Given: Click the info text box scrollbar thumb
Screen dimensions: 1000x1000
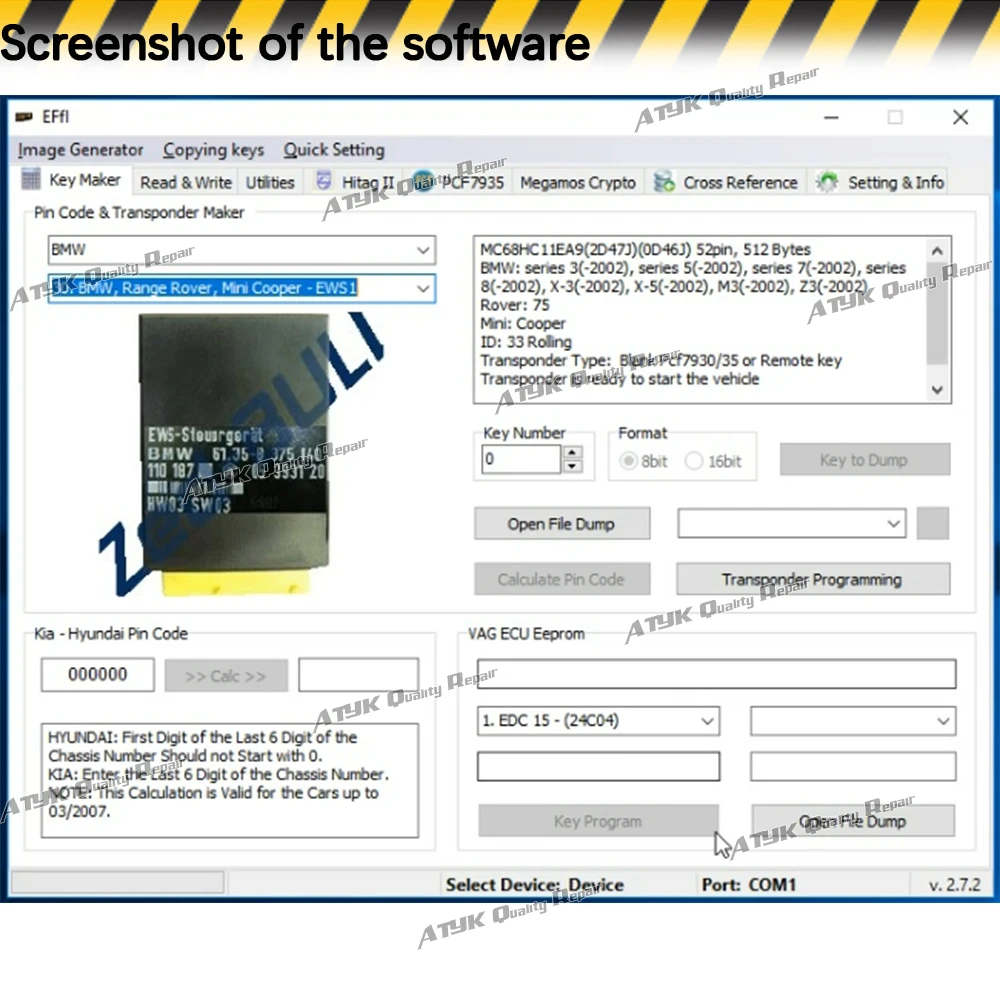Looking at the screenshot, I should (x=937, y=312).
